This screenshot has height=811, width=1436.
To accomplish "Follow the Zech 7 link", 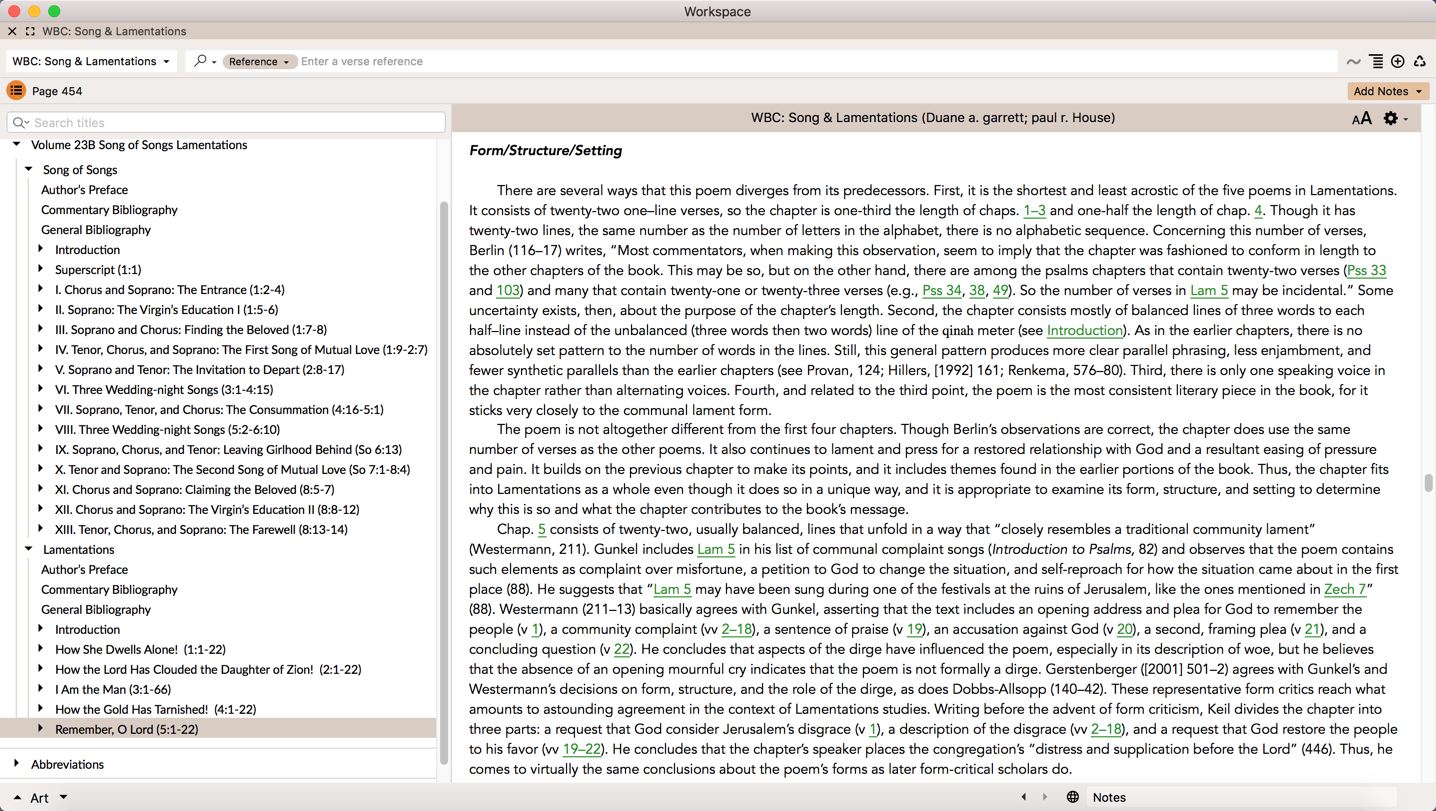I will [x=1345, y=589].
